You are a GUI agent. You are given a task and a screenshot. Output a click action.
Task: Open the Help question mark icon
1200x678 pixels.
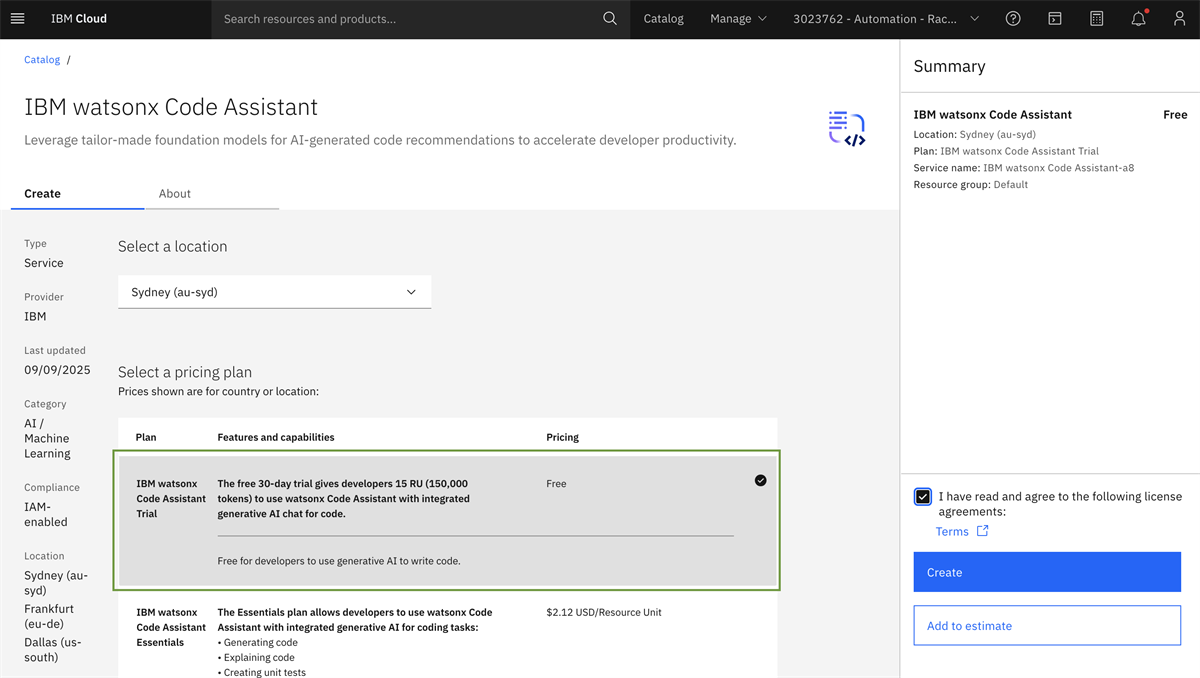coord(1013,19)
